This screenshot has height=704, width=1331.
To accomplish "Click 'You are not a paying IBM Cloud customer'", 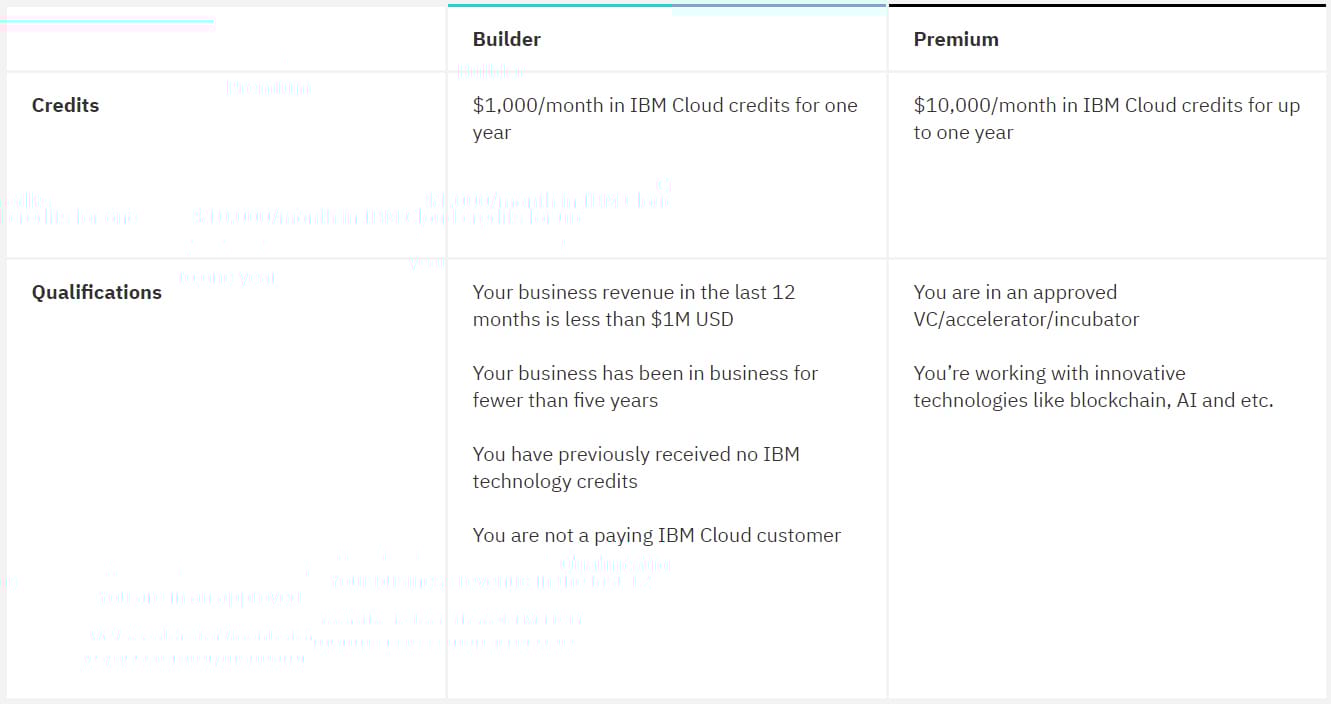I will [656, 535].
